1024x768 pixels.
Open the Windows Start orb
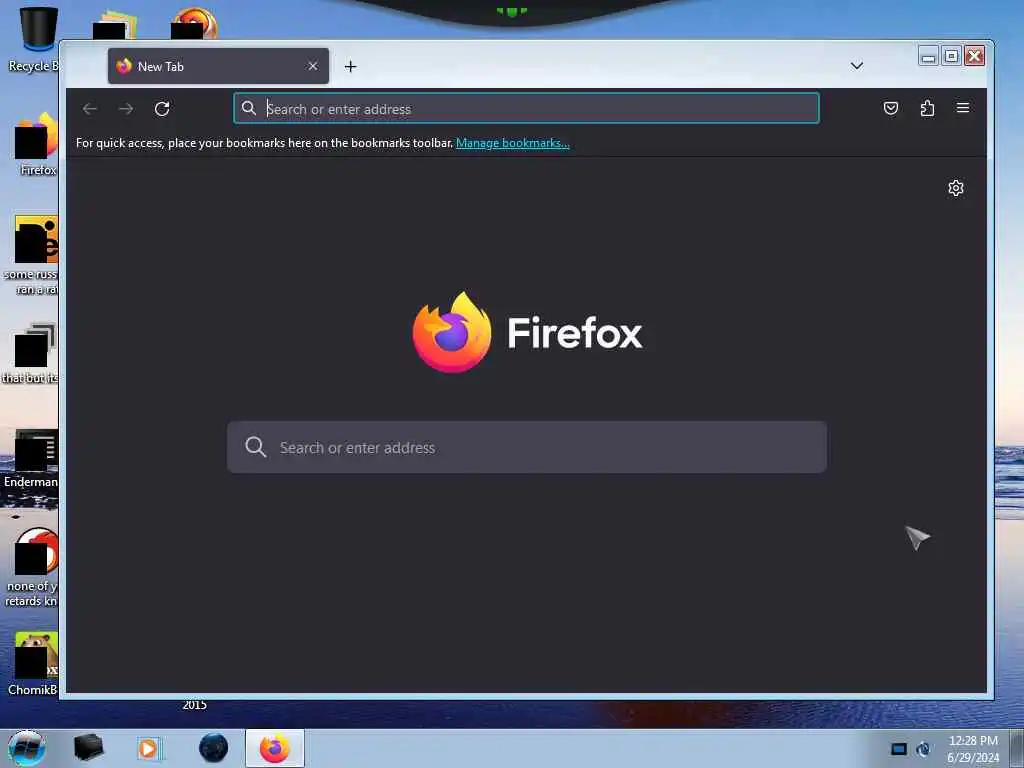click(x=27, y=748)
